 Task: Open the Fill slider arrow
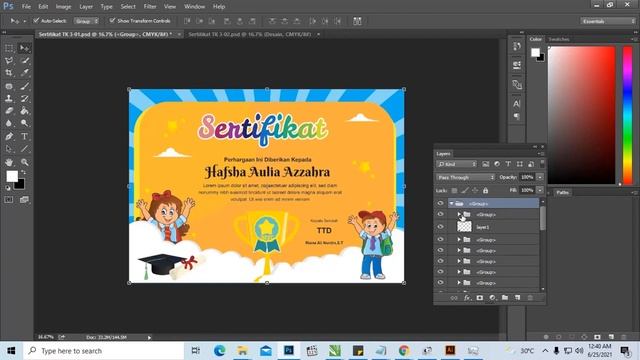[540, 190]
